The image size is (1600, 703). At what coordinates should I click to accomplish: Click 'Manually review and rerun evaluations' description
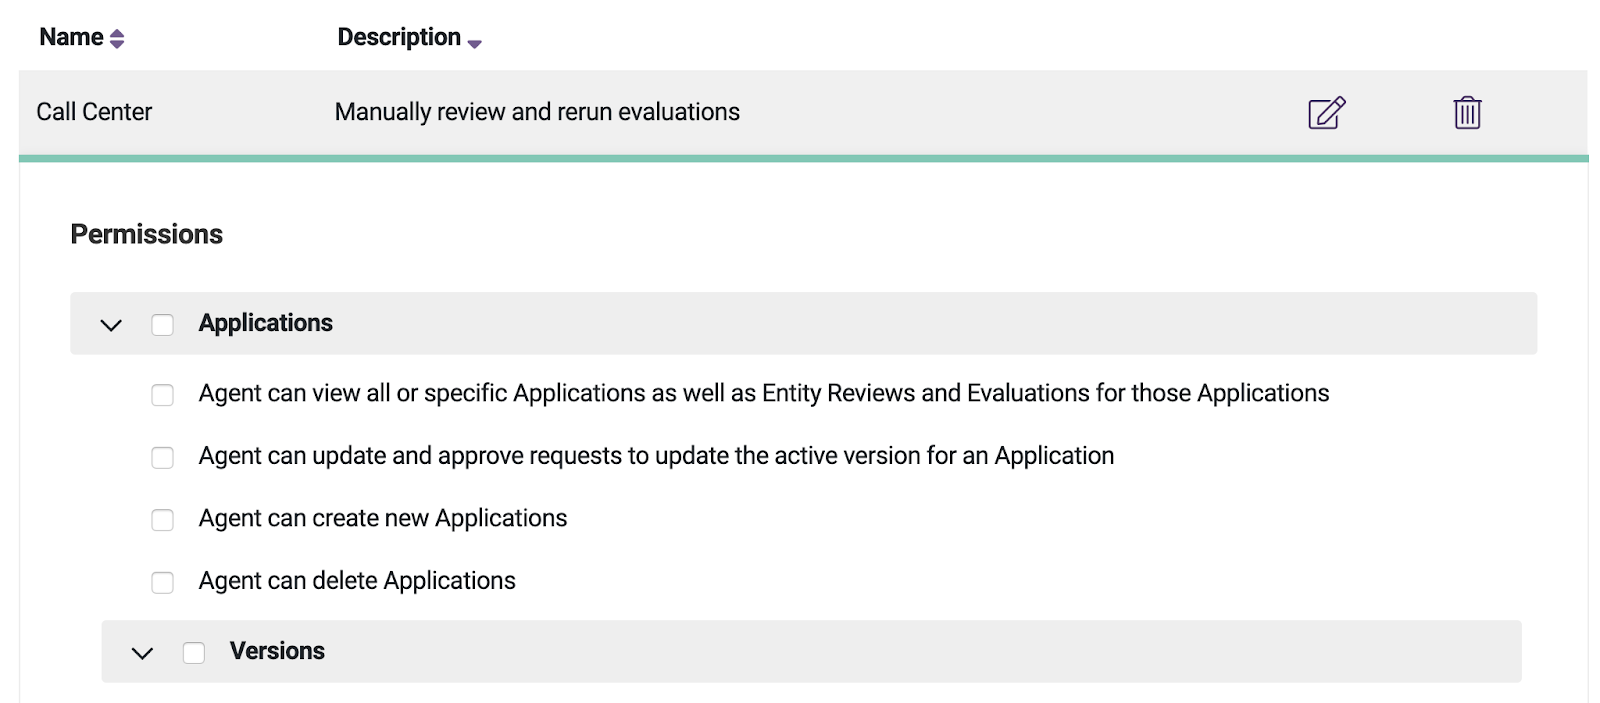coord(537,112)
